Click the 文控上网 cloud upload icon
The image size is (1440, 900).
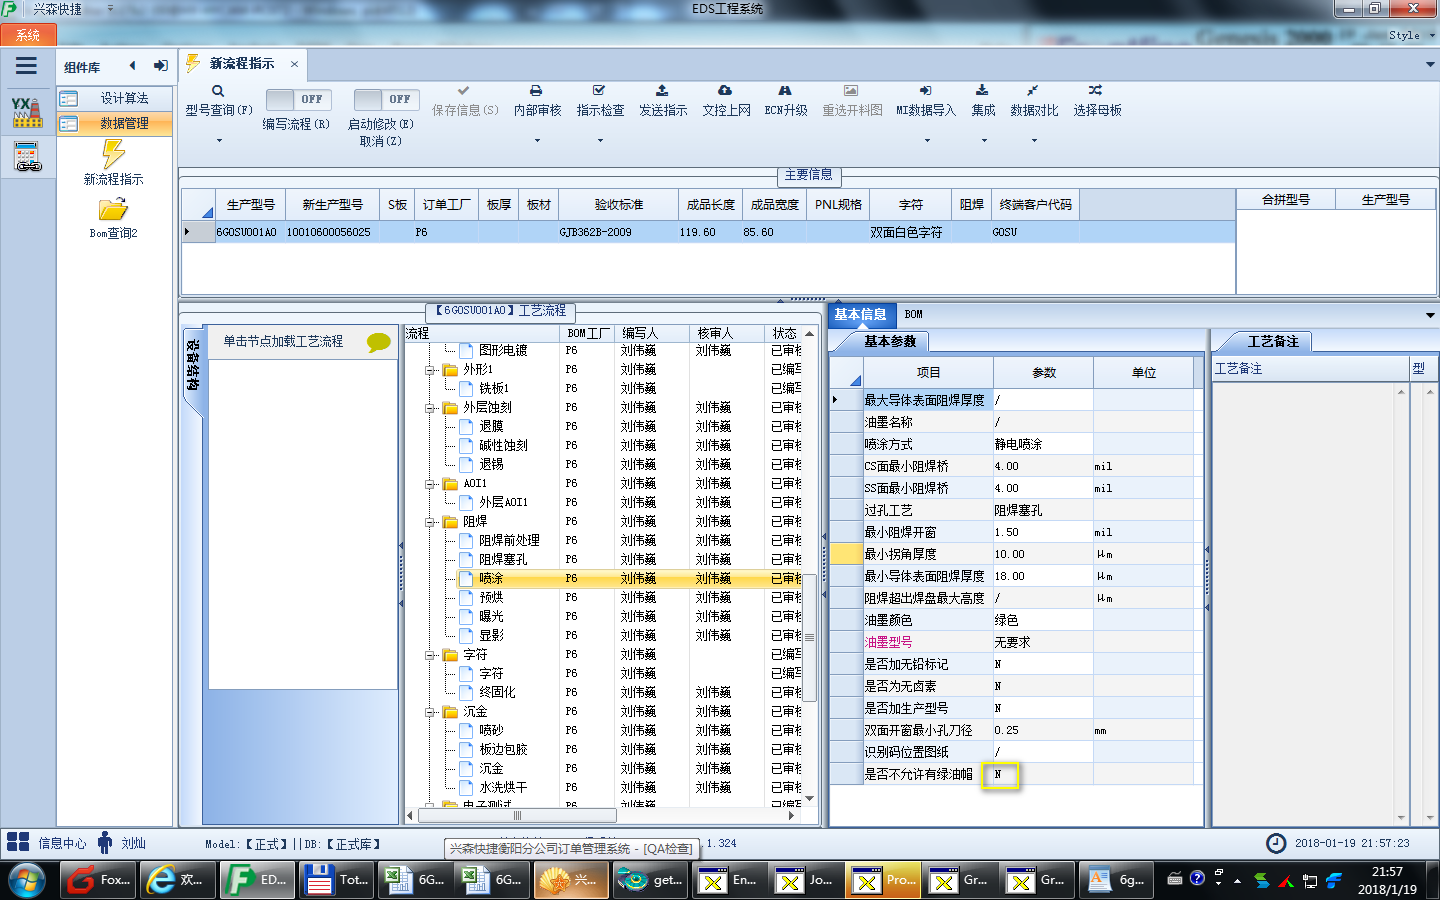[725, 91]
